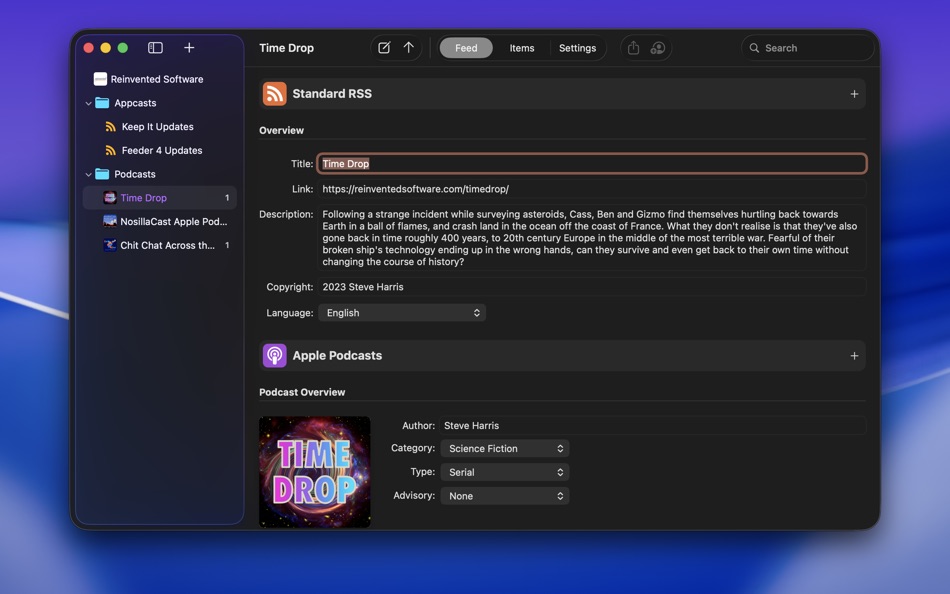The height and width of the screenshot is (594, 950).
Task: Click the Link field with reinventedsoftware URL
Action: (592, 189)
